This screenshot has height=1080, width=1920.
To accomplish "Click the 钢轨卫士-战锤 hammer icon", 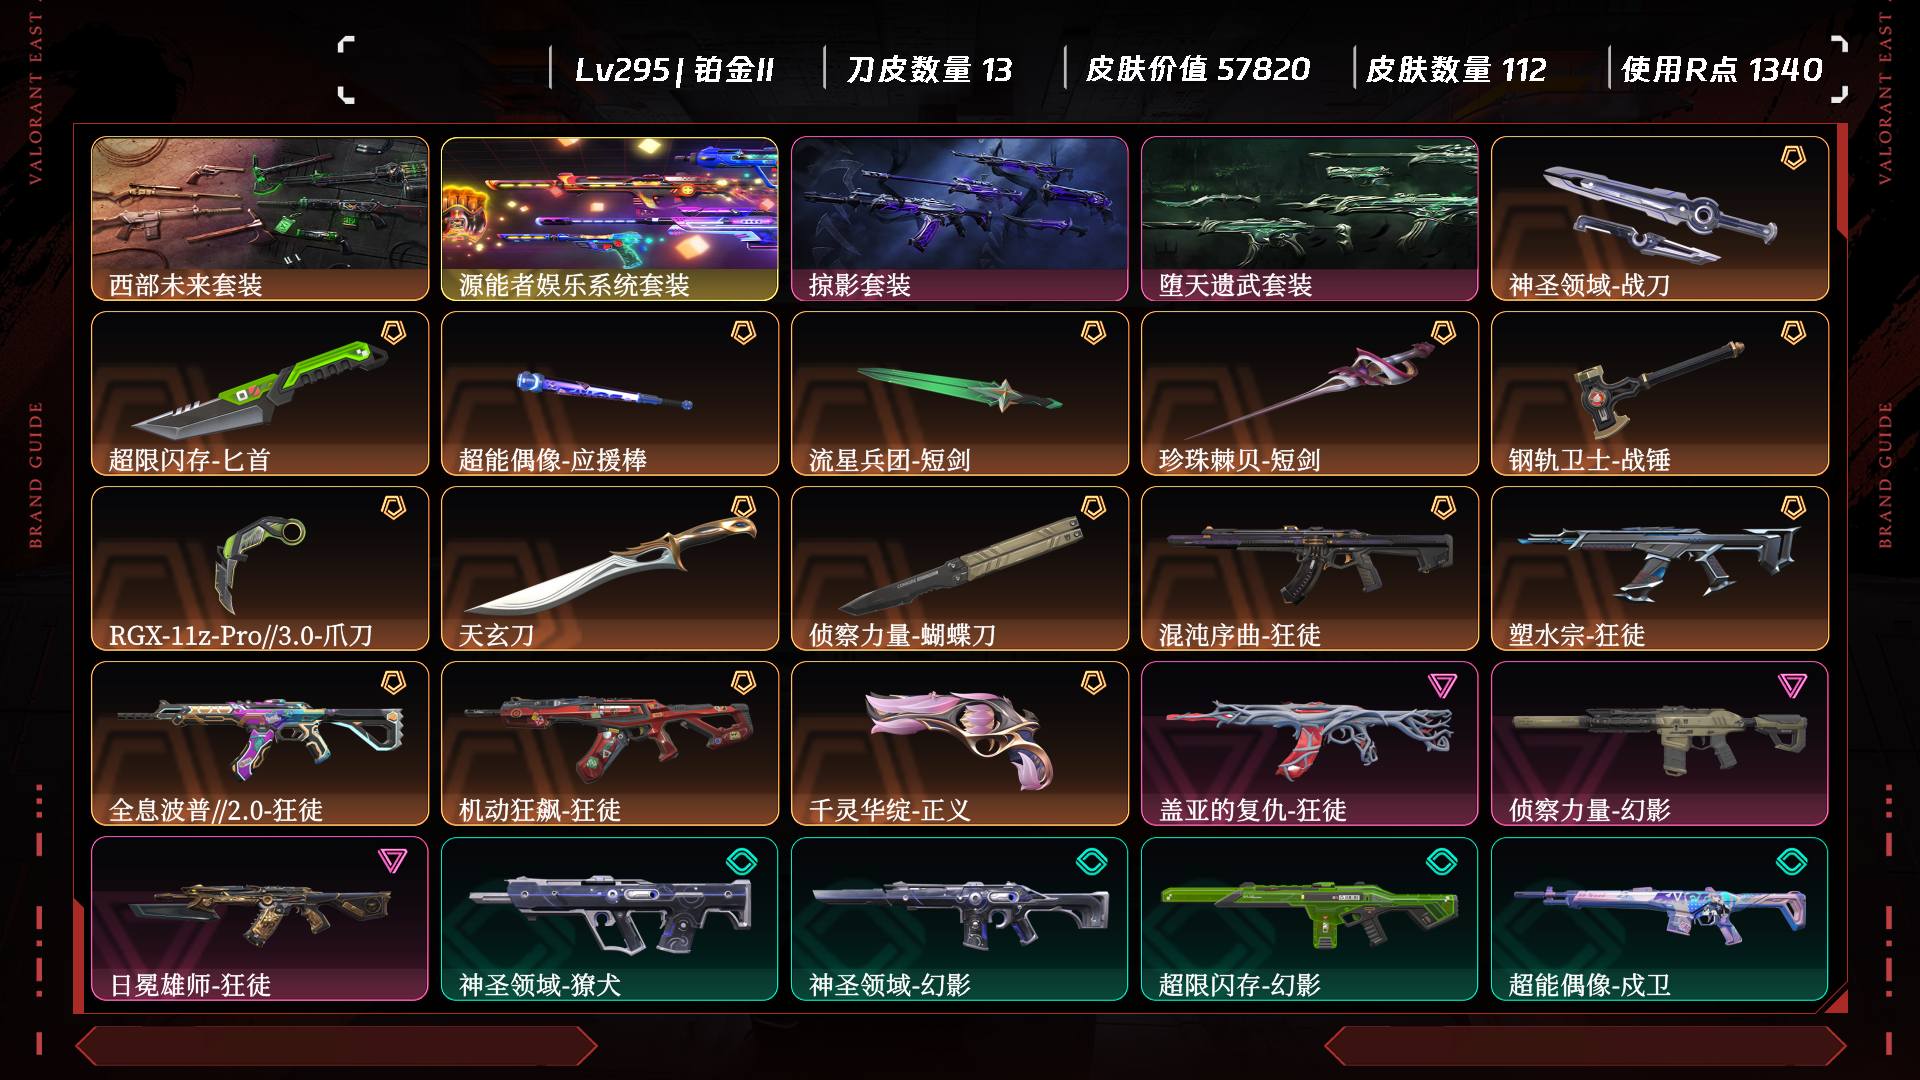I will click(x=1659, y=389).
